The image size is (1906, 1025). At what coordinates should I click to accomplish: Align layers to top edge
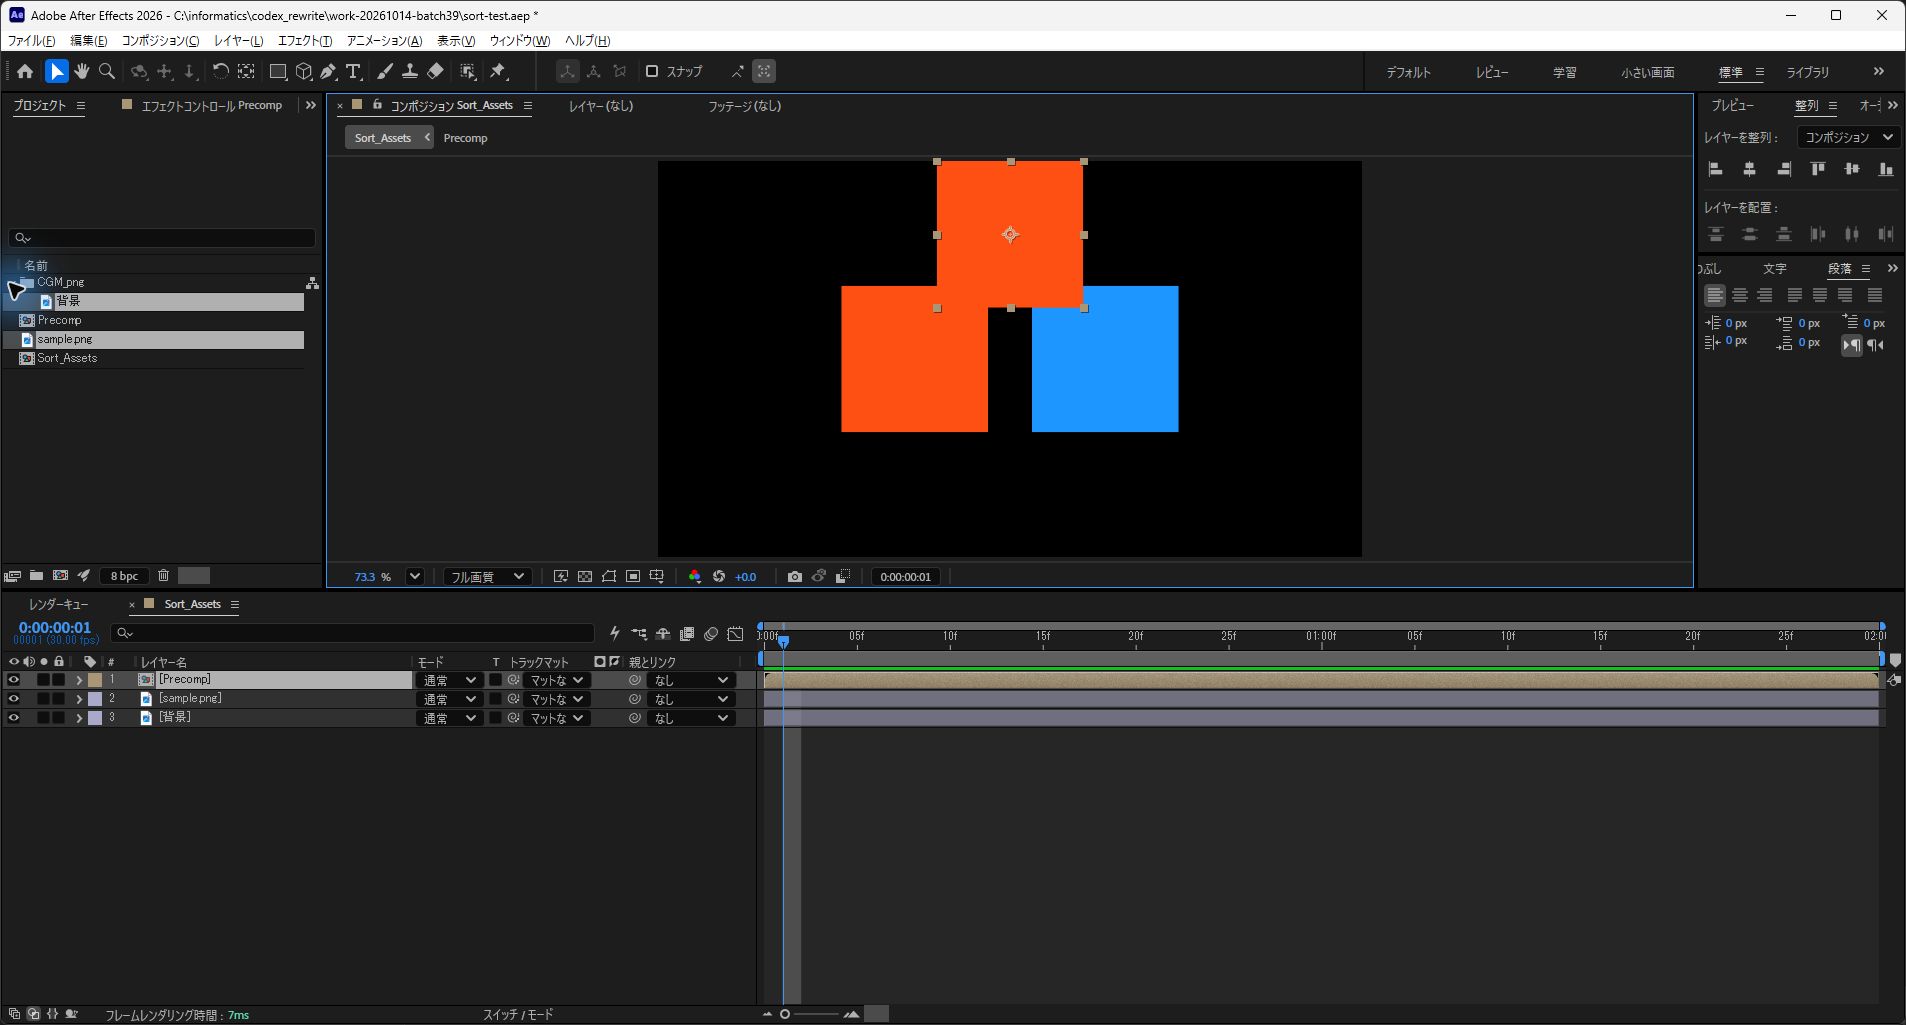[x=1818, y=169]
